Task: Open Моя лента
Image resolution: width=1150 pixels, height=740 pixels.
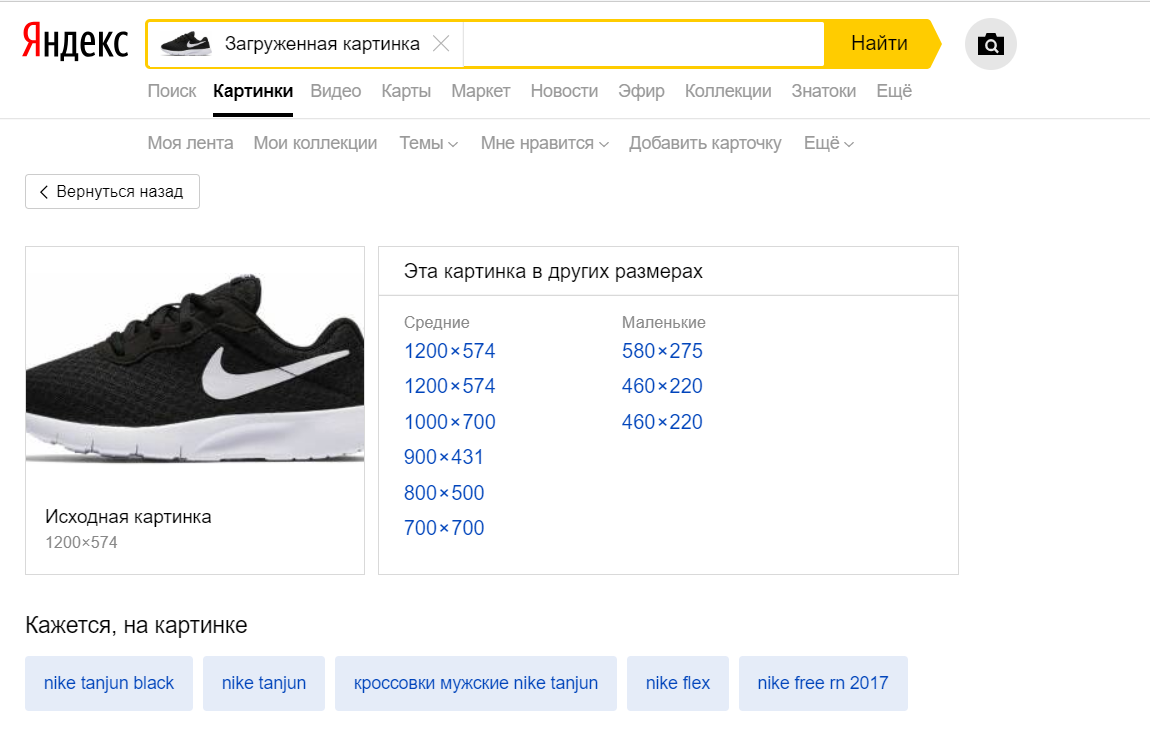Action: [191, 143]
